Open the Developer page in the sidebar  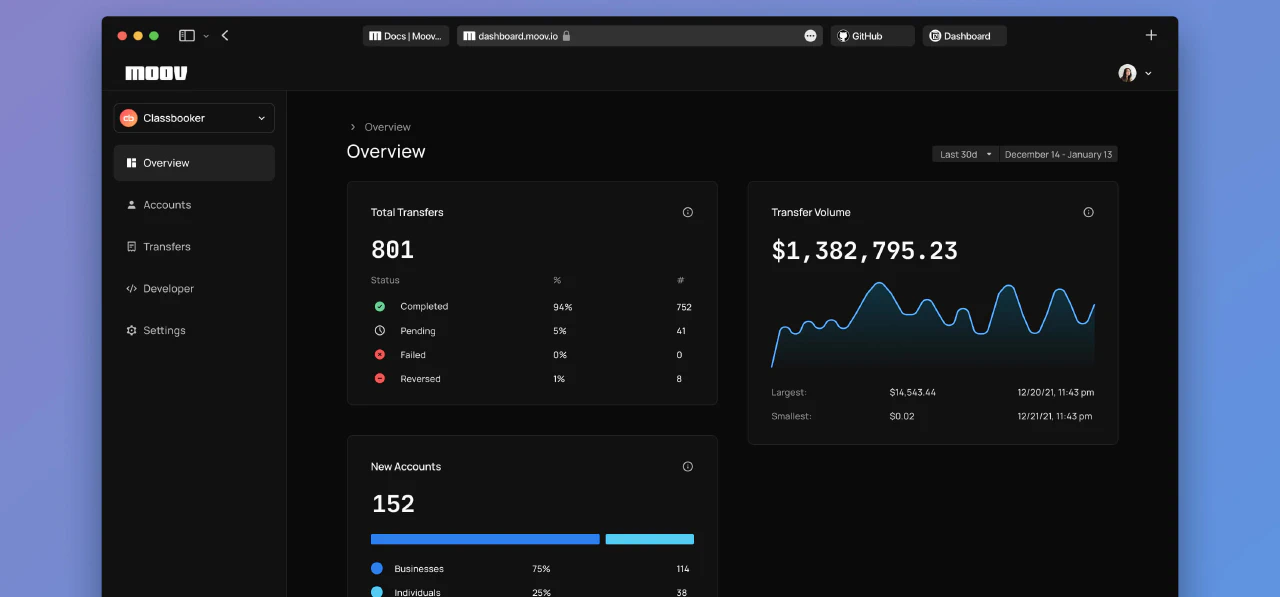coord(194,289)
